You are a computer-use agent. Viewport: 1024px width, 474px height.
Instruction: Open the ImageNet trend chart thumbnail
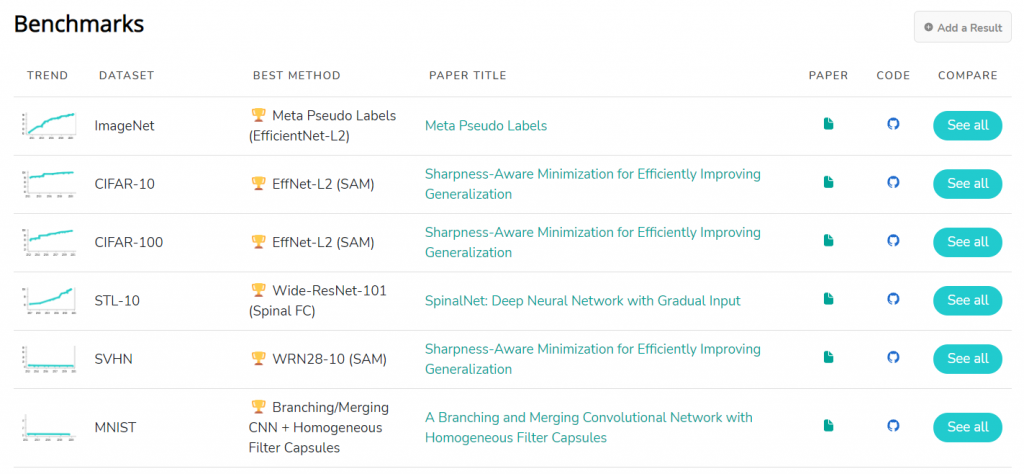click(x=49, y=125)
